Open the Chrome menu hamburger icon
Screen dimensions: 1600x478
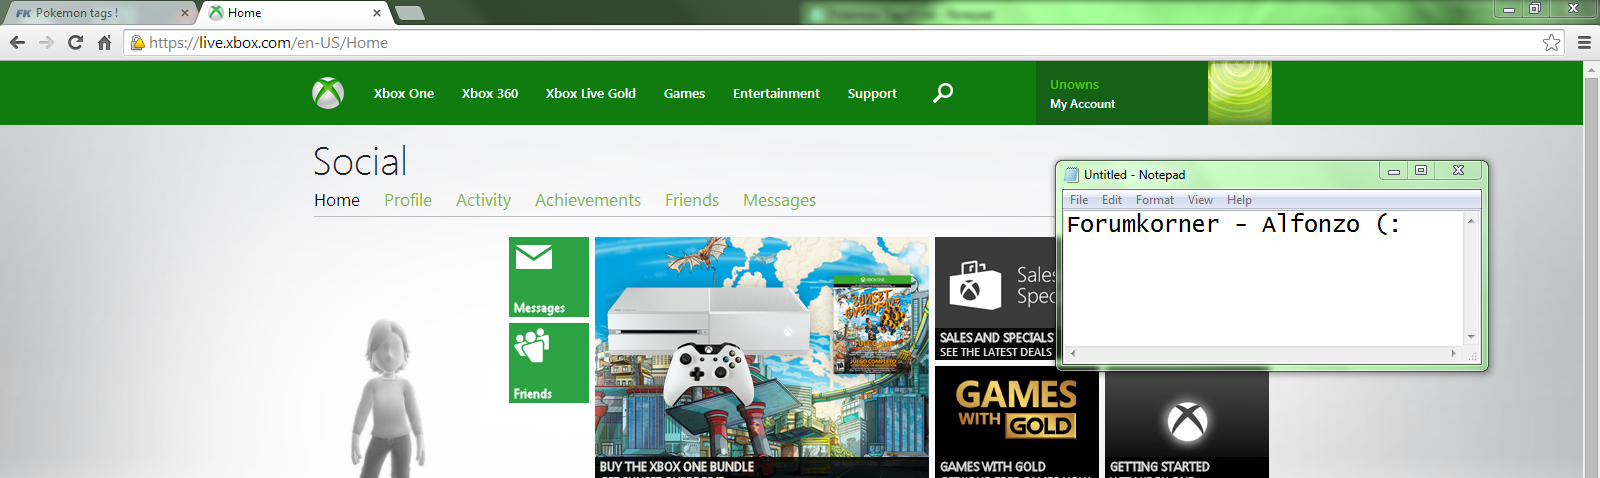(x=1584, y=42)
